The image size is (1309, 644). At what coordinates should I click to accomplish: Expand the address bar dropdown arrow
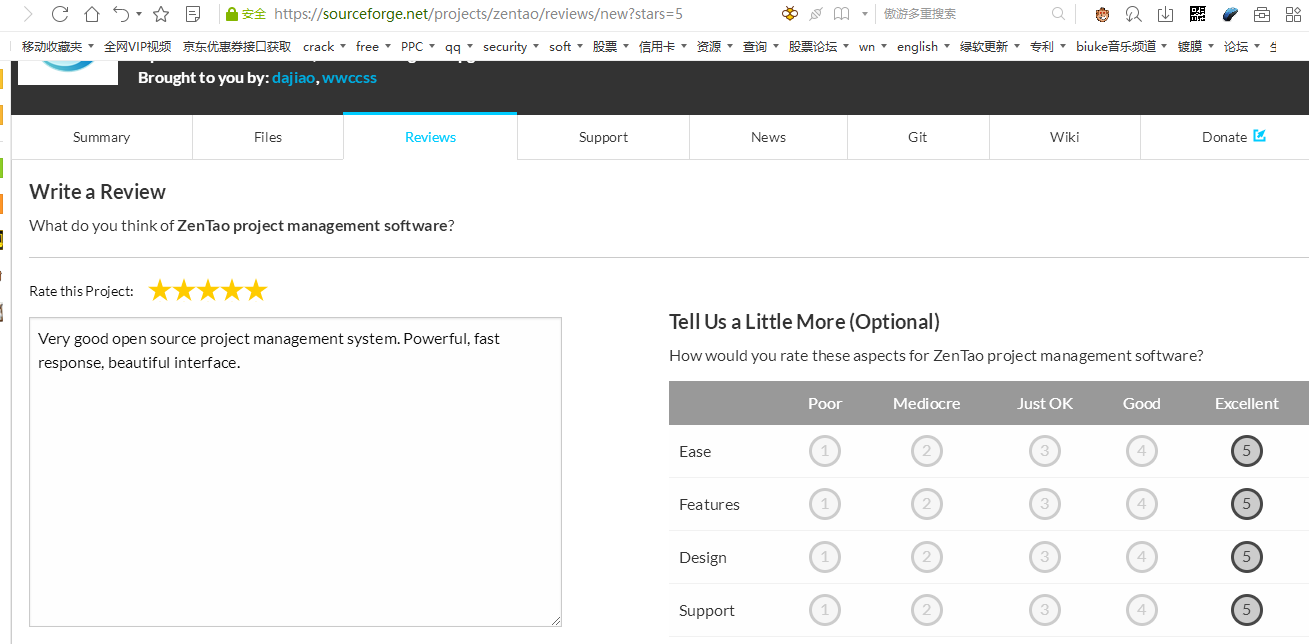click(x=867, y=14)
